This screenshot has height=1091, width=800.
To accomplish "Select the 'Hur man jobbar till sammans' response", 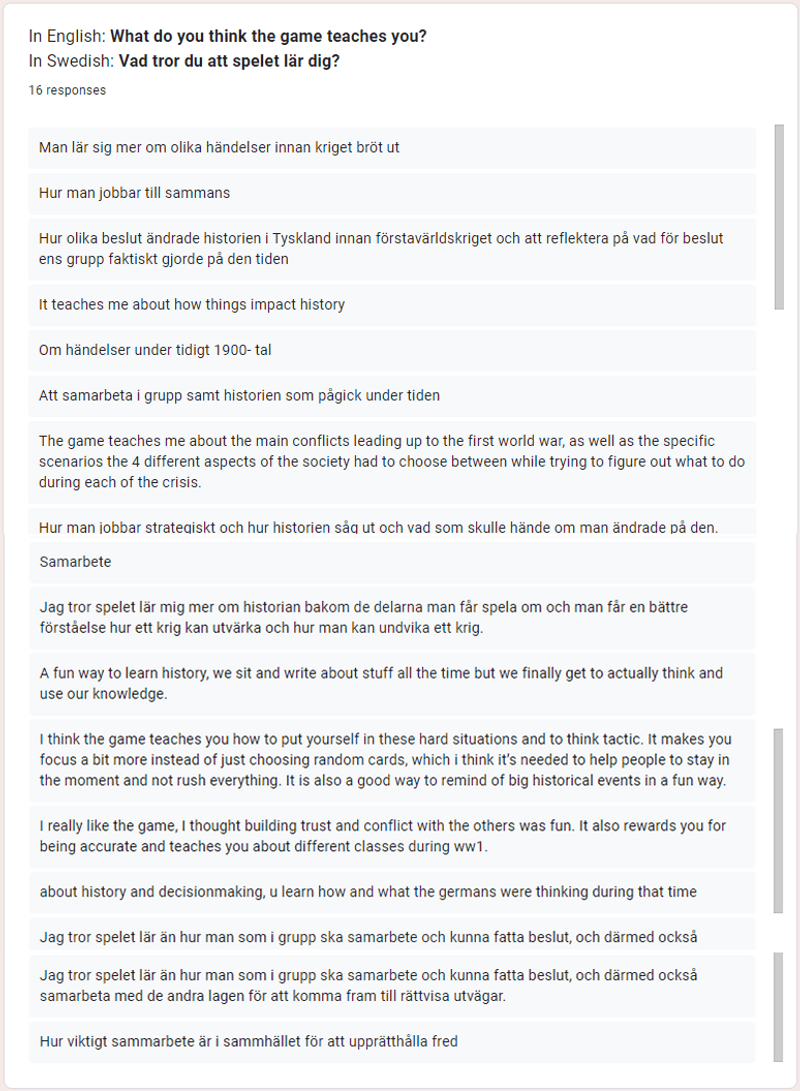I will pos(392,193).
